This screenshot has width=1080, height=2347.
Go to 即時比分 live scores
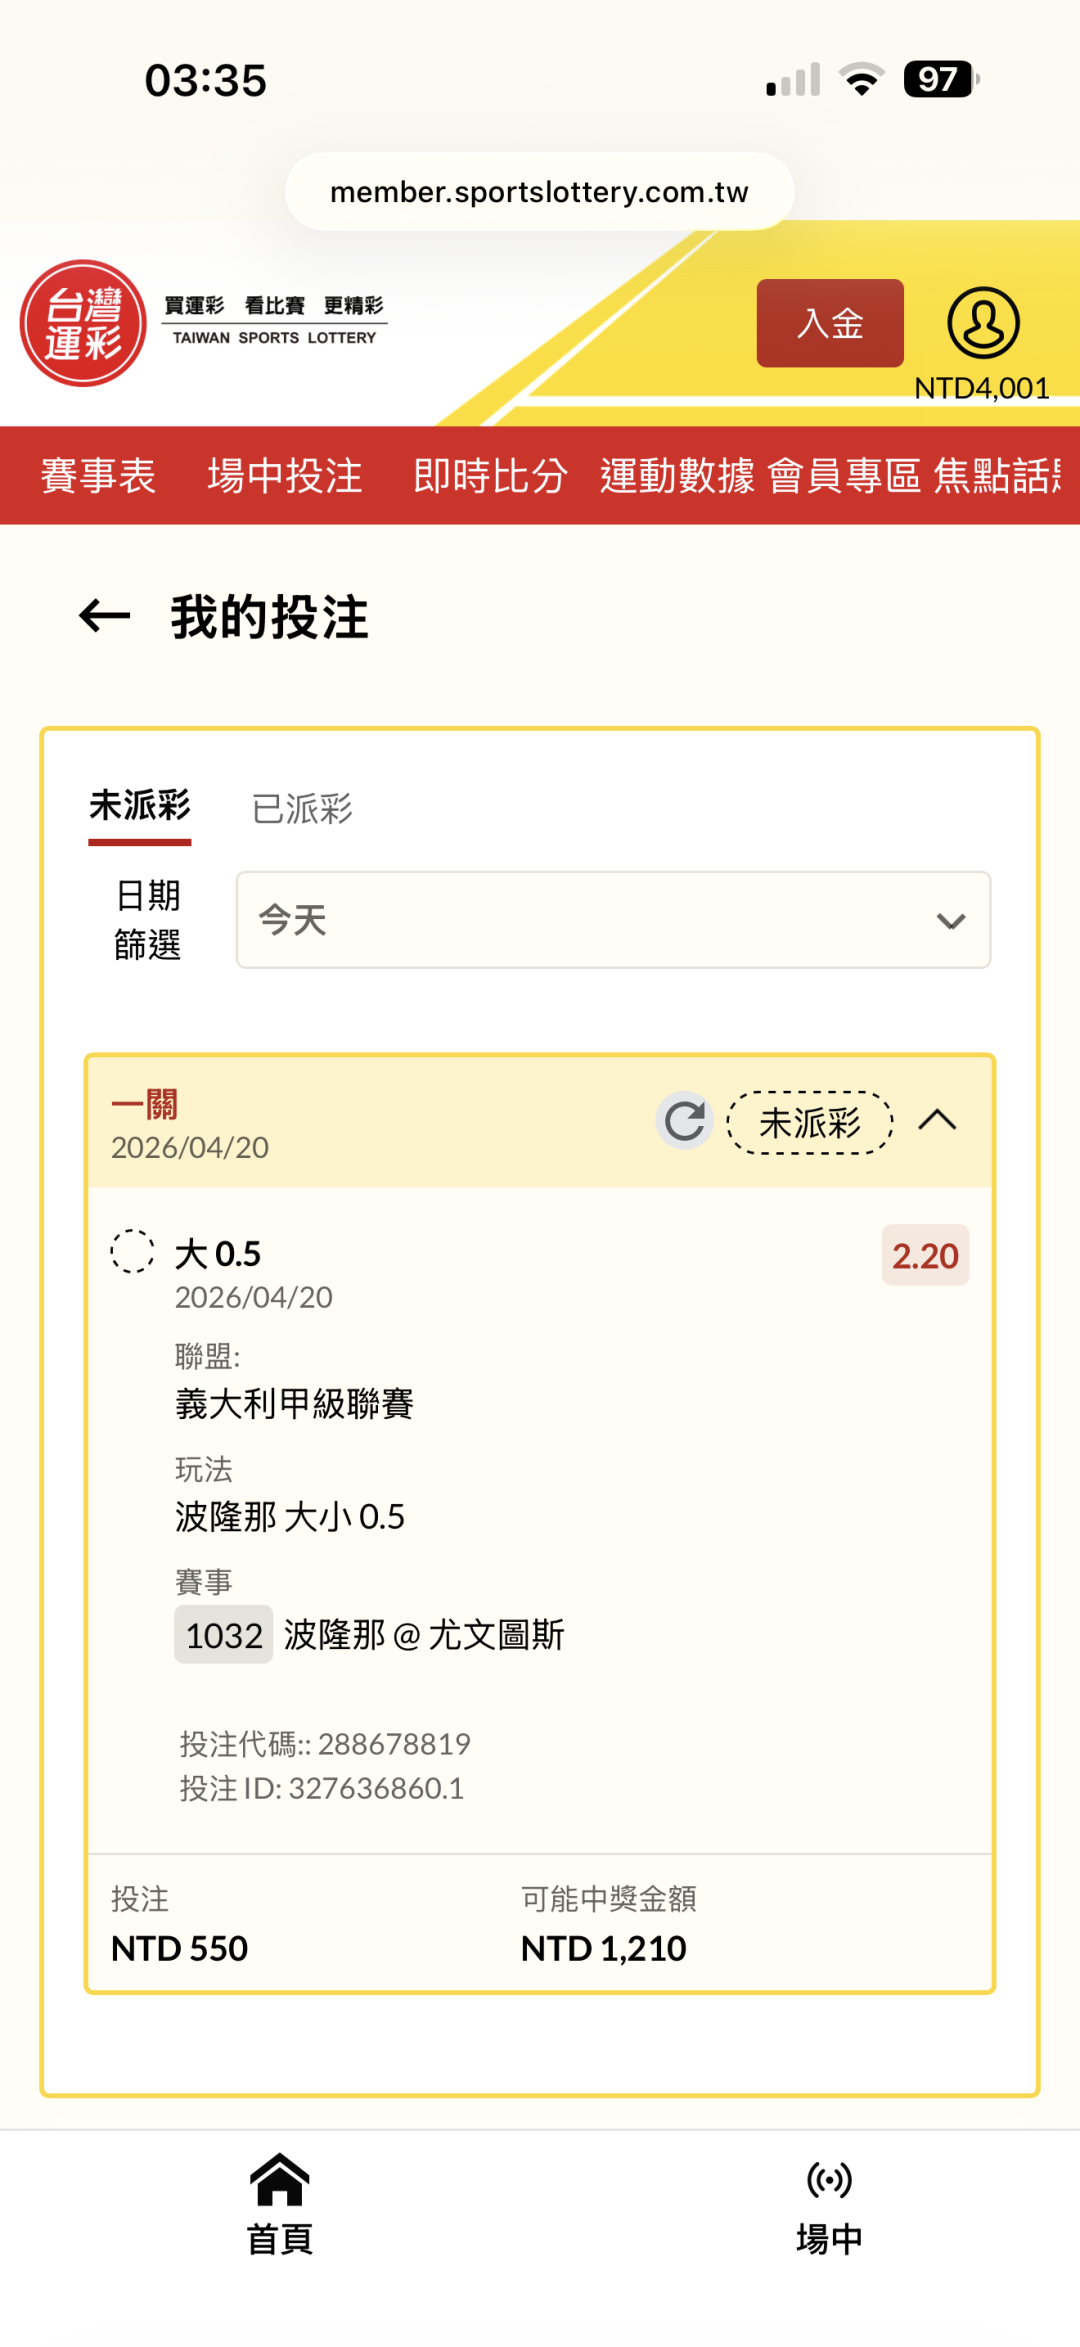[490, 476]
